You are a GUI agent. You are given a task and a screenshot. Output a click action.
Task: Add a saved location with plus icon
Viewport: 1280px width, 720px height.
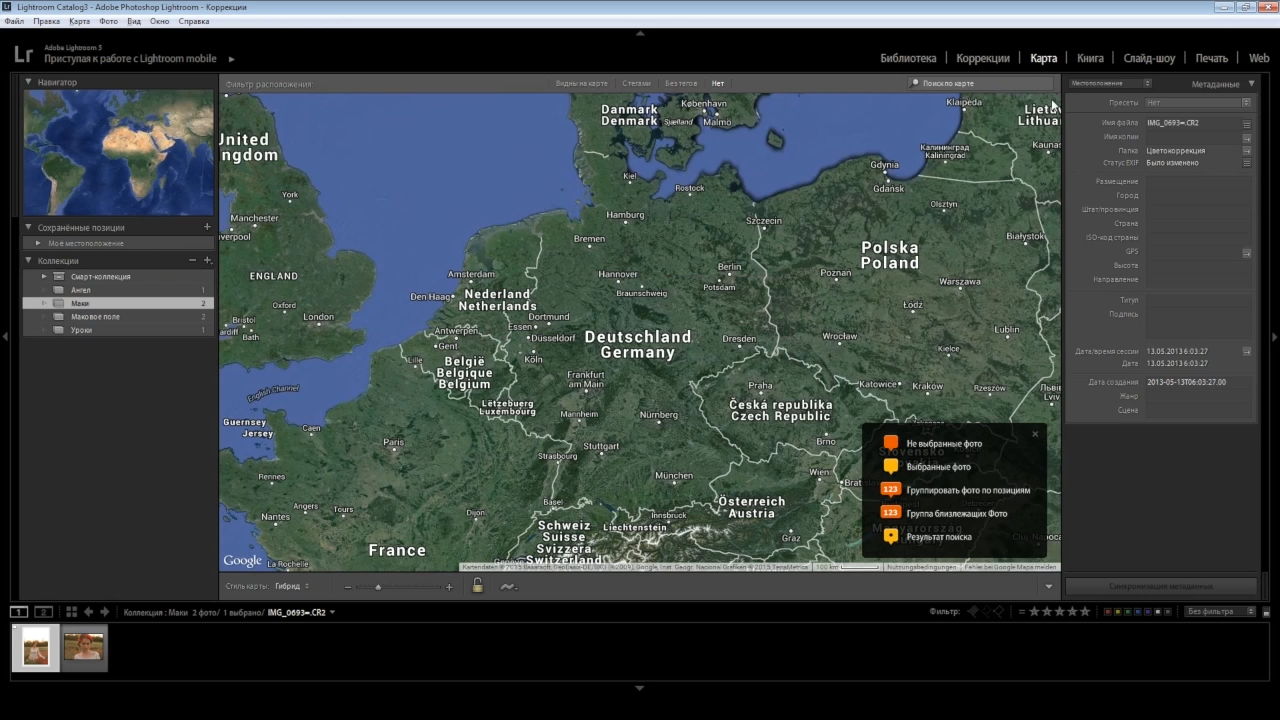(207, 227)
